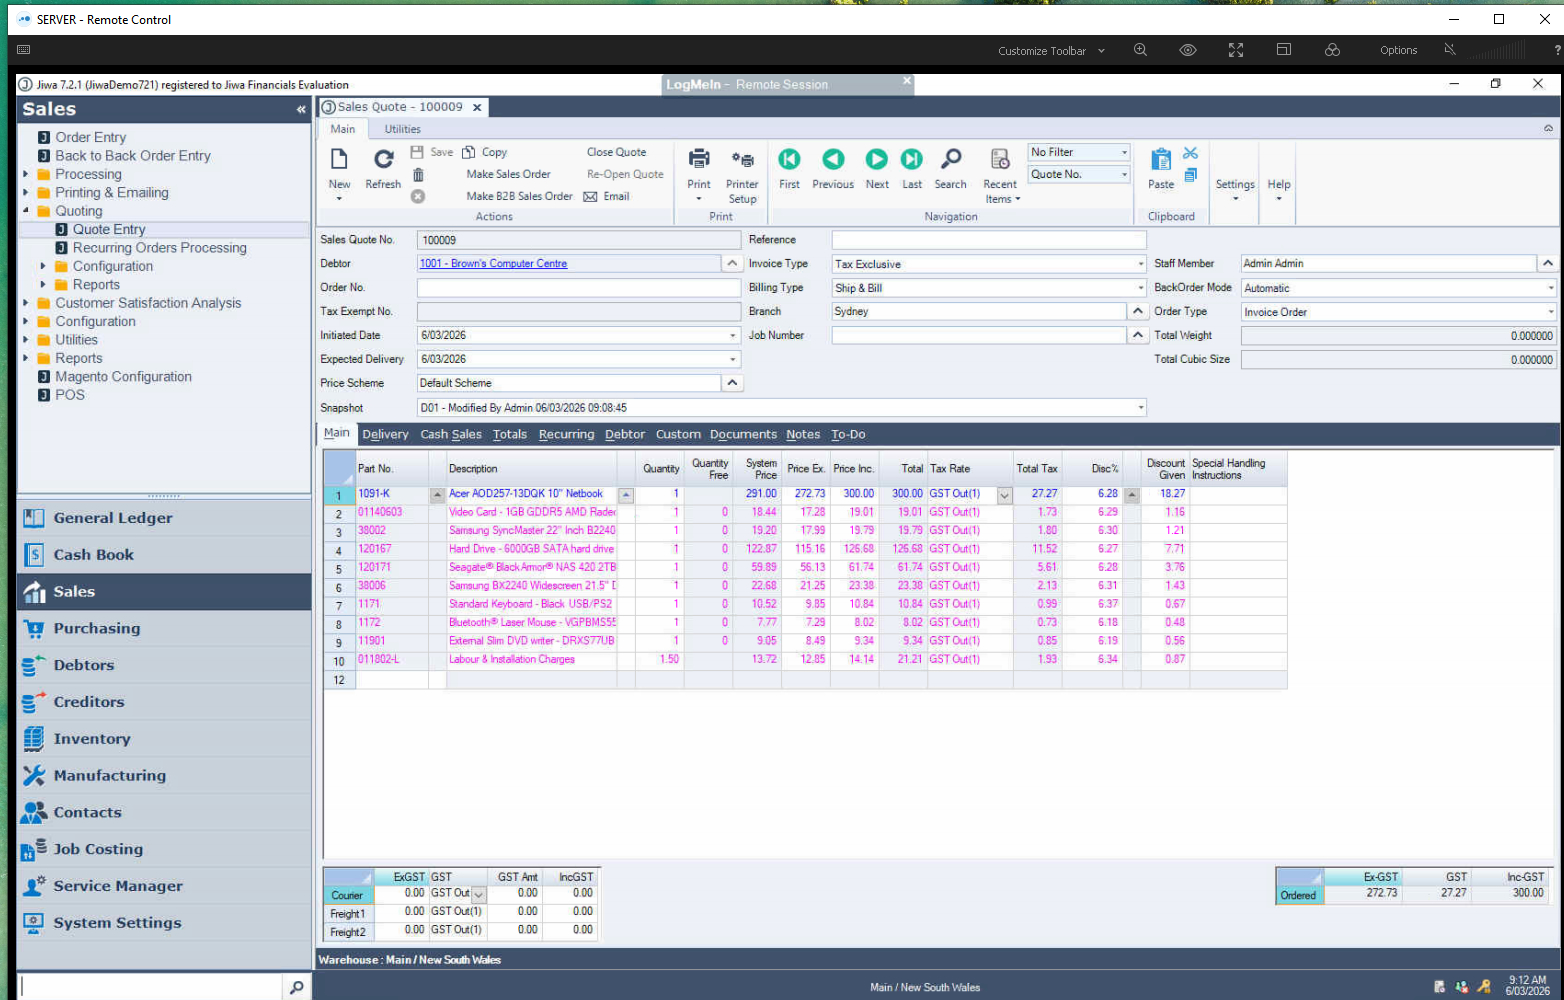Select the Recurring Orders Processing tree item
The height and width of the screenshot is (1000, 1564).
(x=159, y=248)
